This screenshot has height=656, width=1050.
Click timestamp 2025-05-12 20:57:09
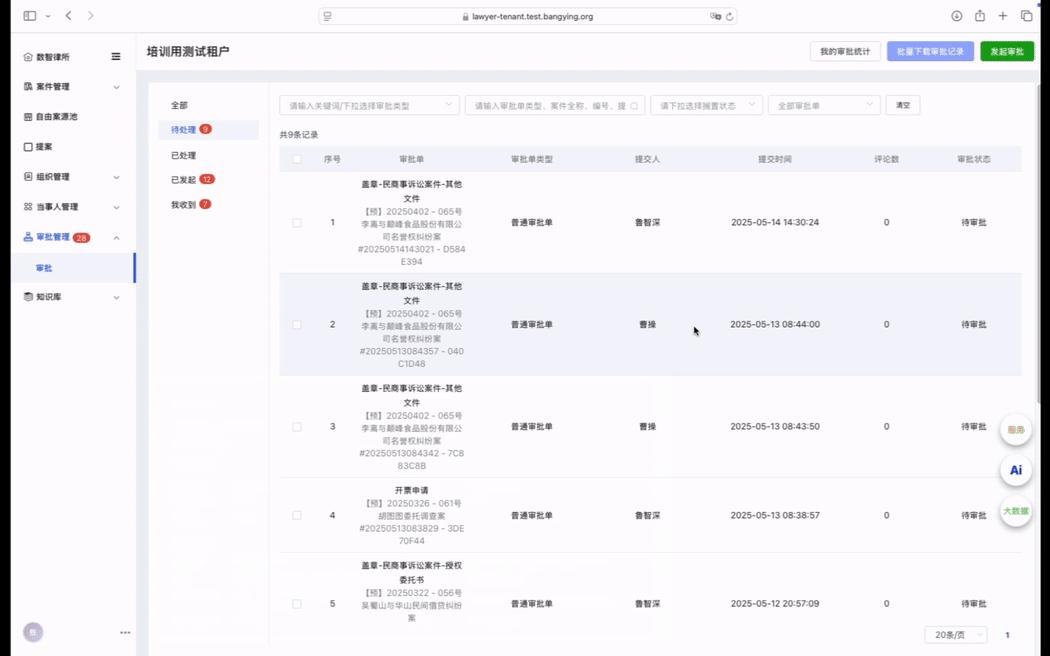click(775, 604)
